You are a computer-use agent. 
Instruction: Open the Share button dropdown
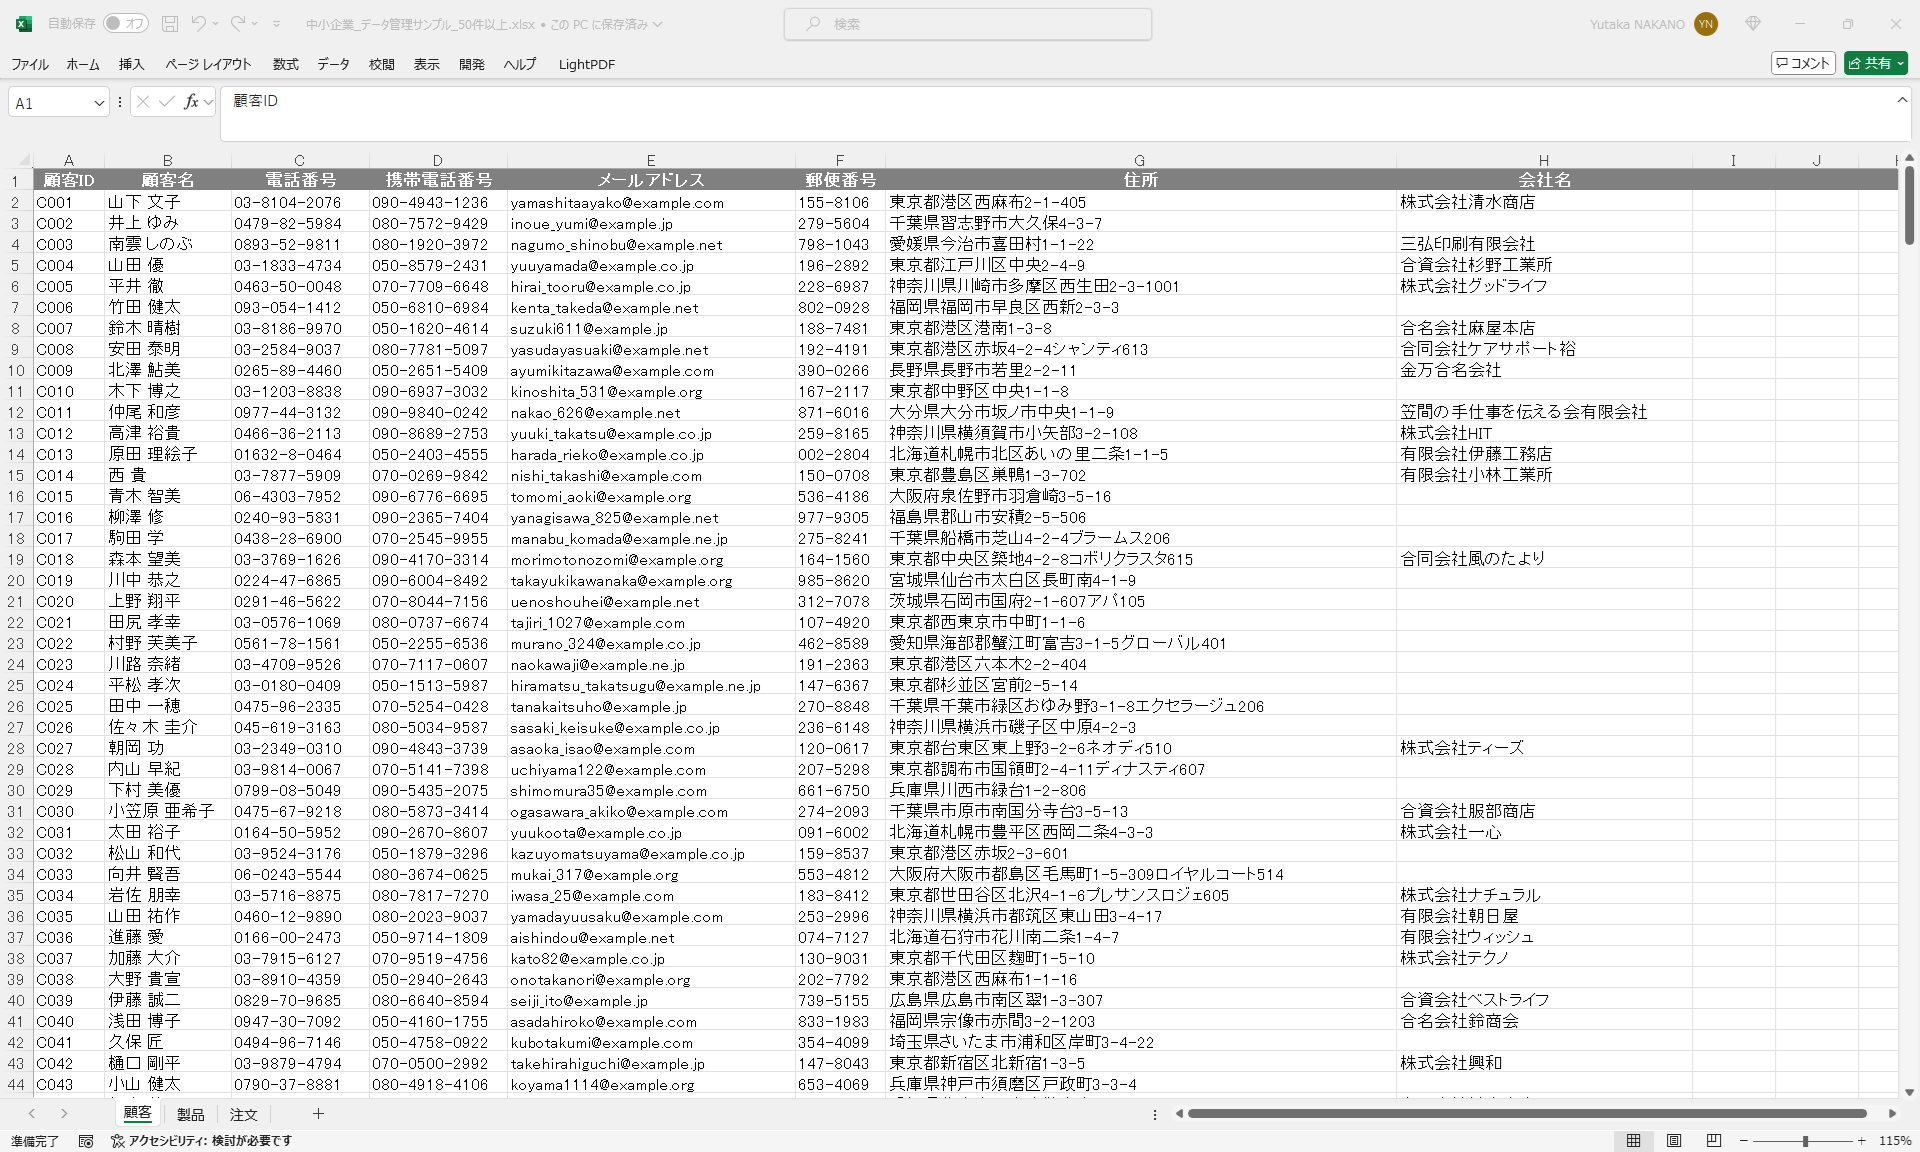[x=1900, y=63]
